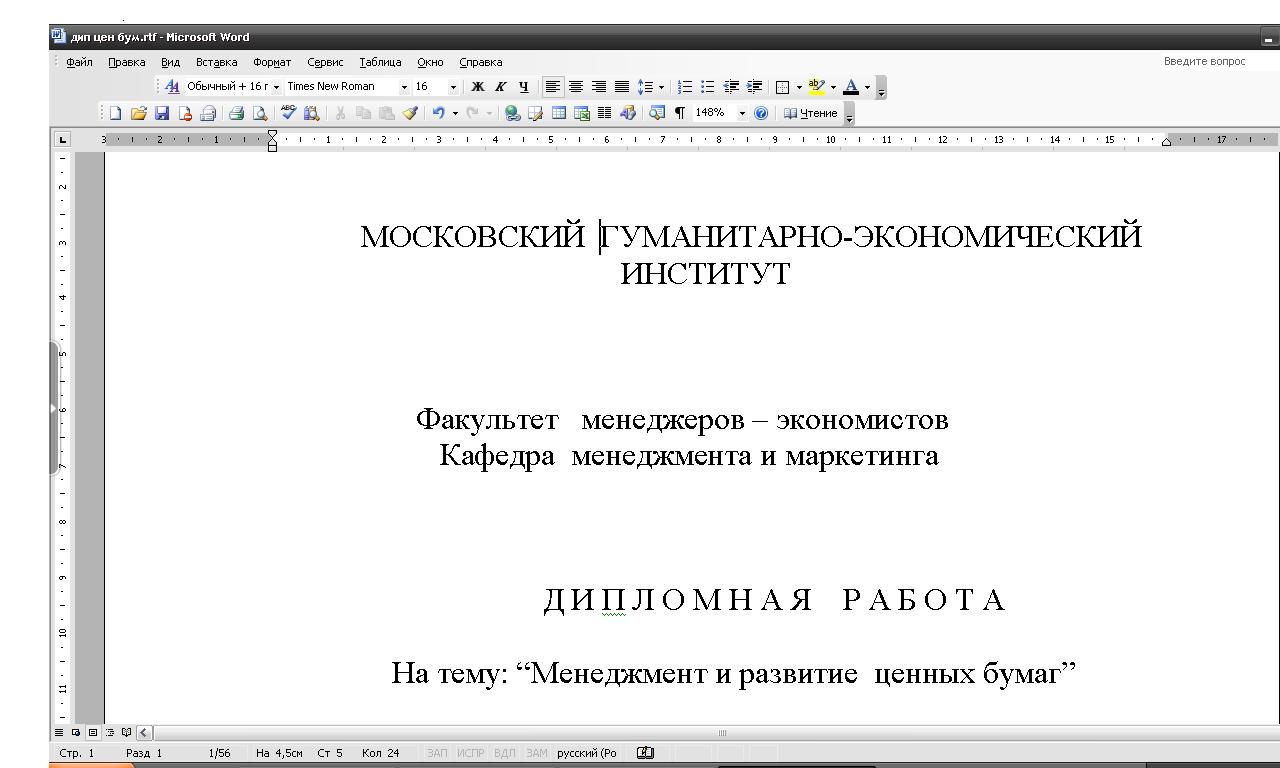Toggle the Document Map

tap(657, 113)
